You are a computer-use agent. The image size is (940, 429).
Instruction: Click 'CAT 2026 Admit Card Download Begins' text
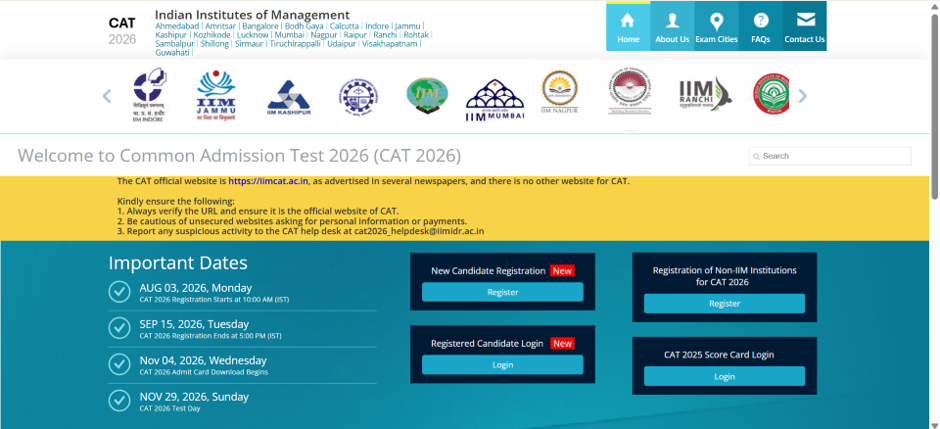tap(203, 372)
